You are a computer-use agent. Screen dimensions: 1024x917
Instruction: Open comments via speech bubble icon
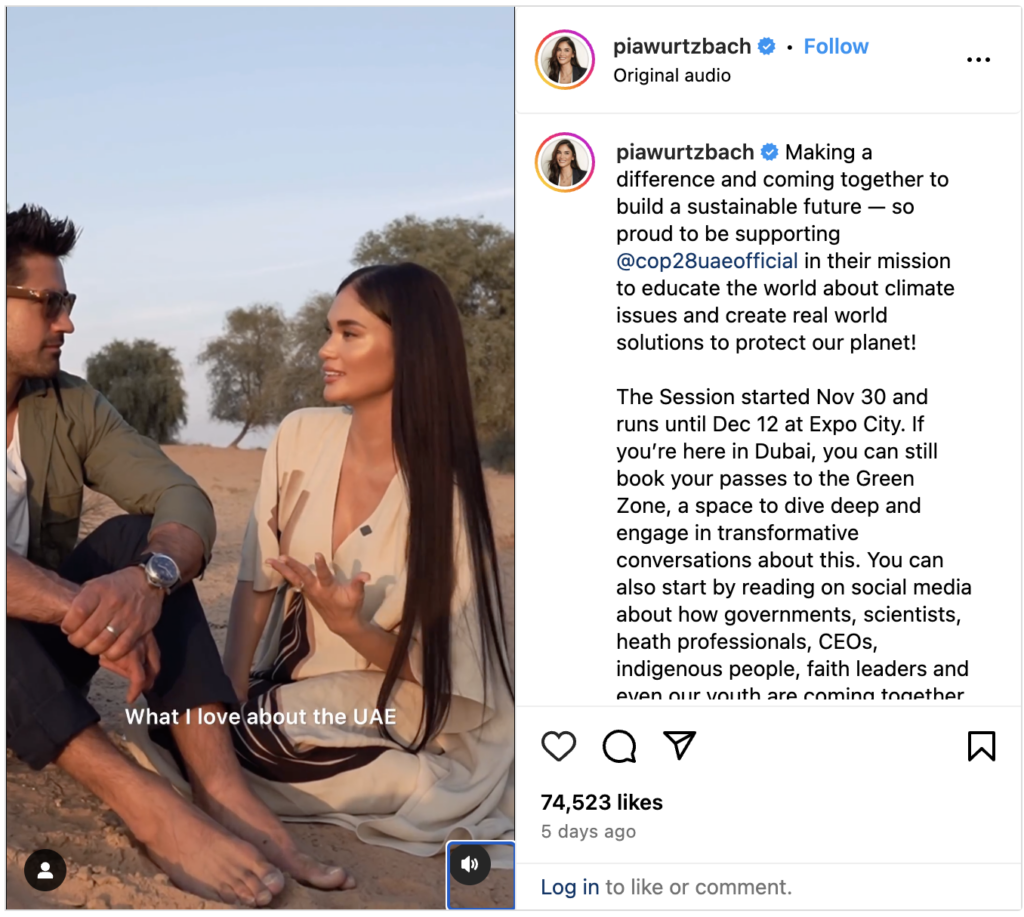pos(619,746)
